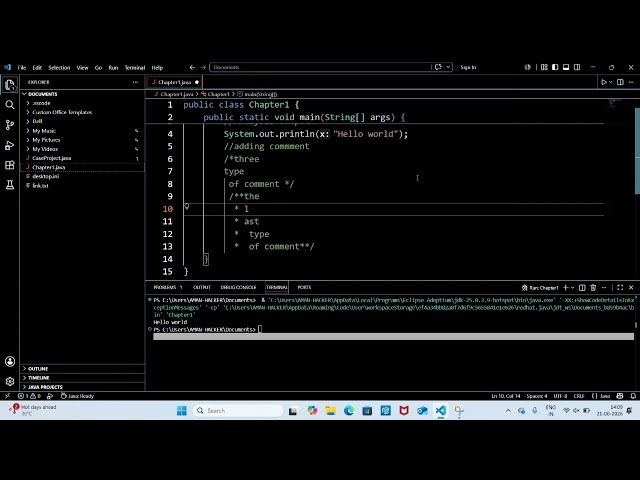The width and height of the screenshot is (640, 480).
Task: Open the Search view in activity bar
Action: (10, 105)
